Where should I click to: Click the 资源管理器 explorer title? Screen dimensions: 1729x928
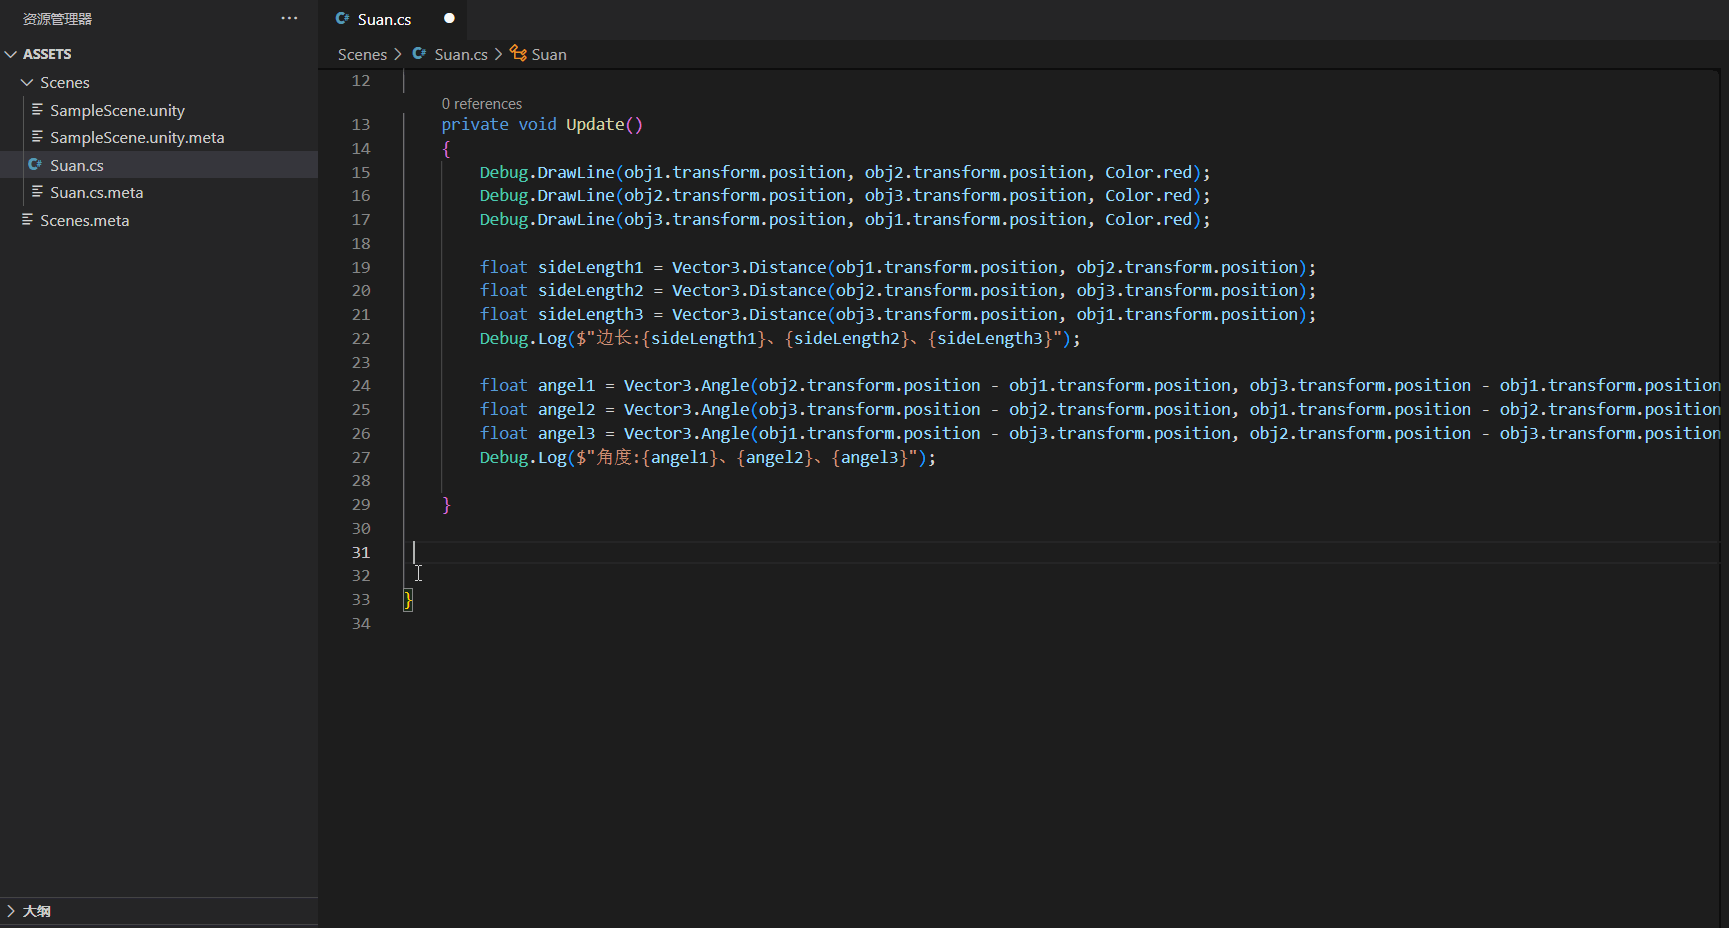57,19
